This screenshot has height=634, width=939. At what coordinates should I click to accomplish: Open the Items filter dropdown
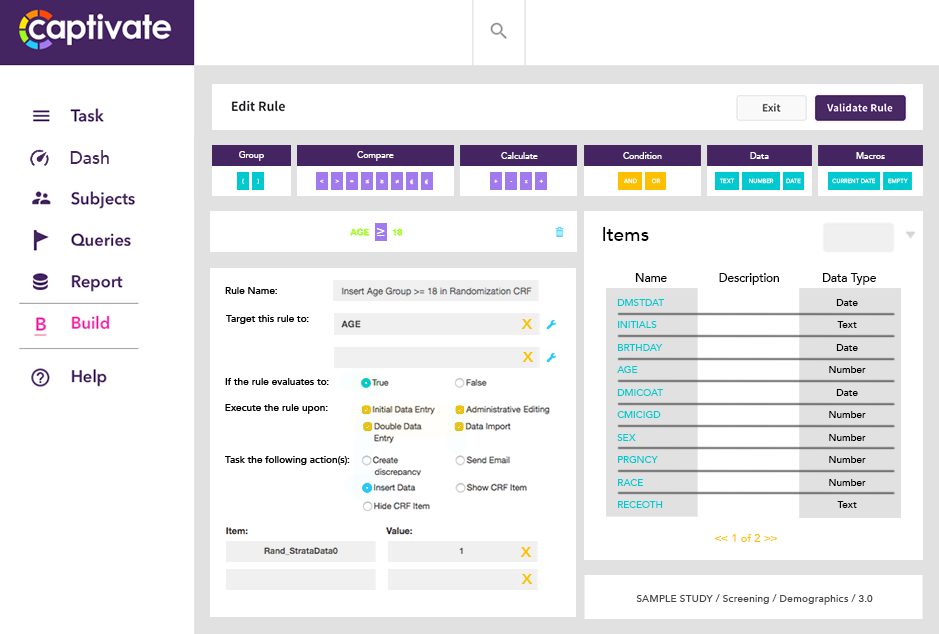(x=910, y=235)
